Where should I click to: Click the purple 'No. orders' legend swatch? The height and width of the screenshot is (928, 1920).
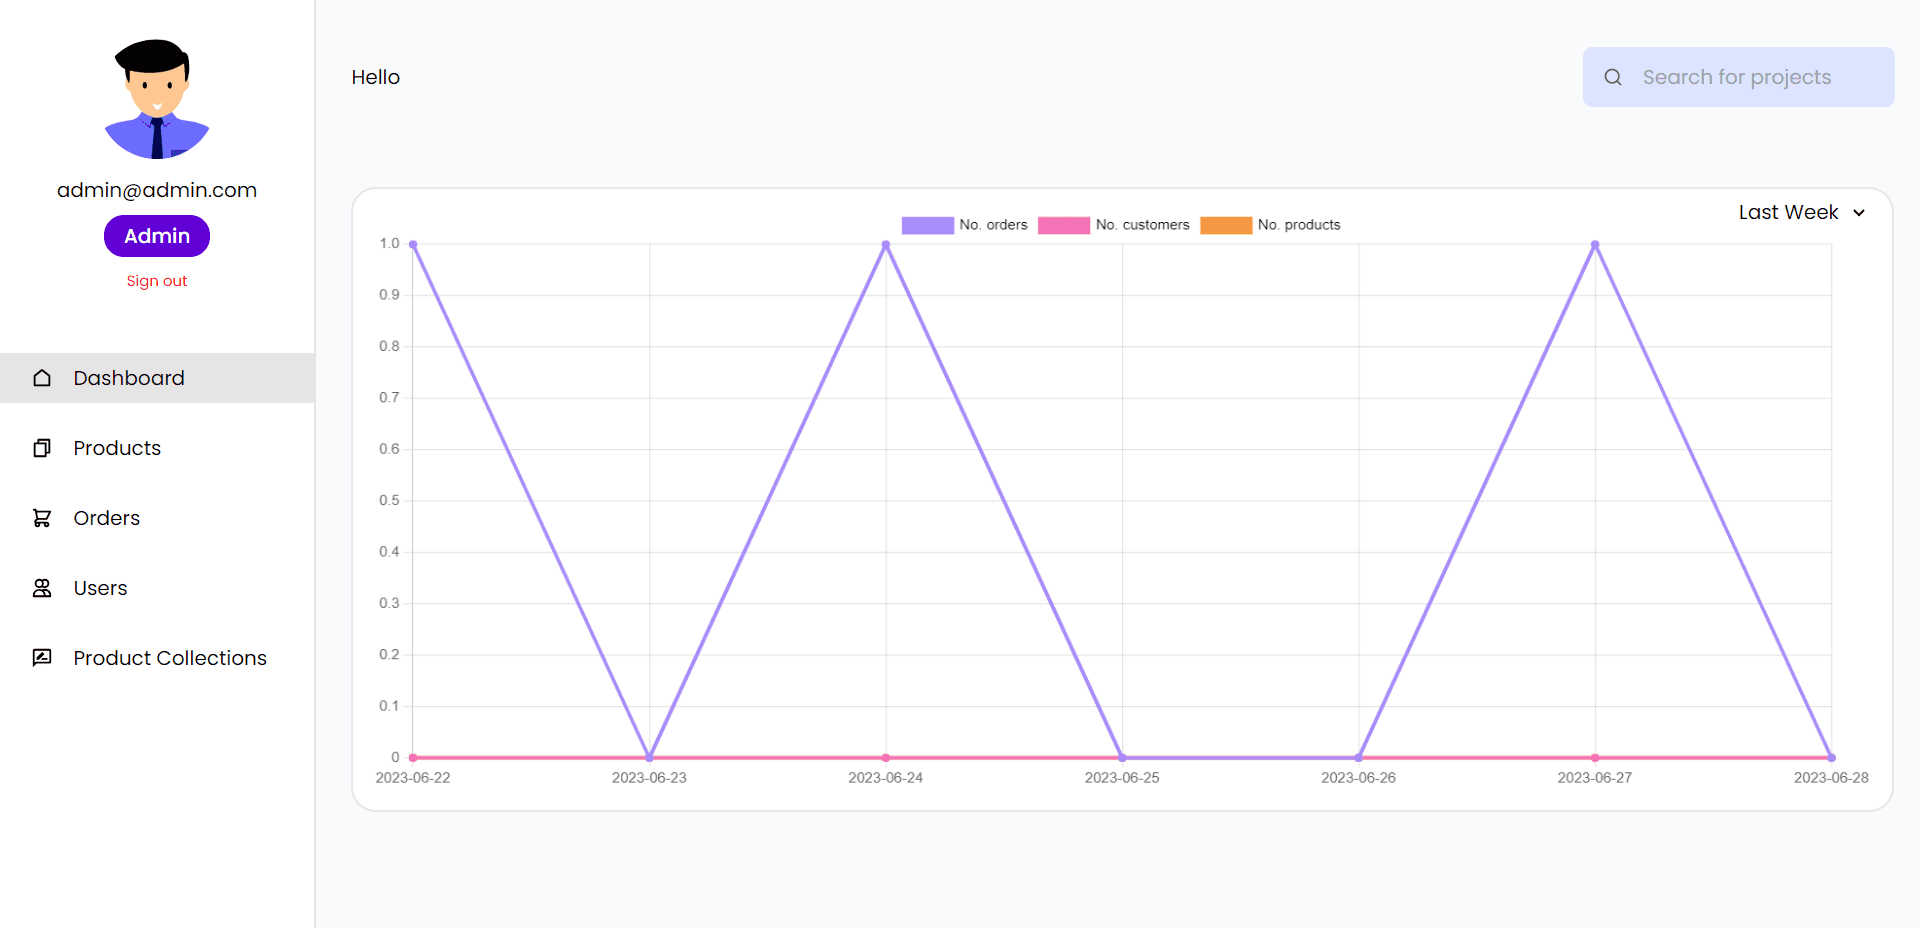pos(926,225)
